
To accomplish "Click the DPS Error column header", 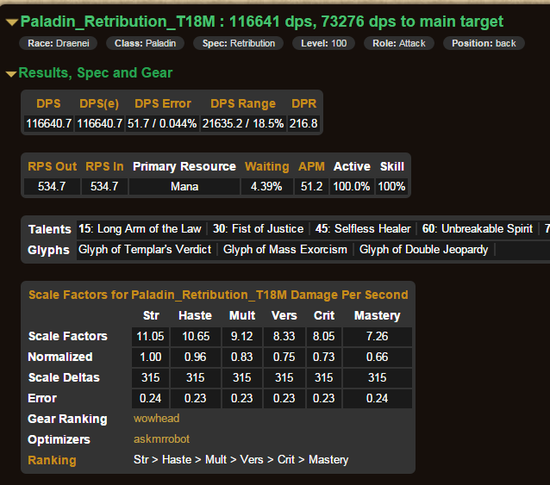I will 163,104.
